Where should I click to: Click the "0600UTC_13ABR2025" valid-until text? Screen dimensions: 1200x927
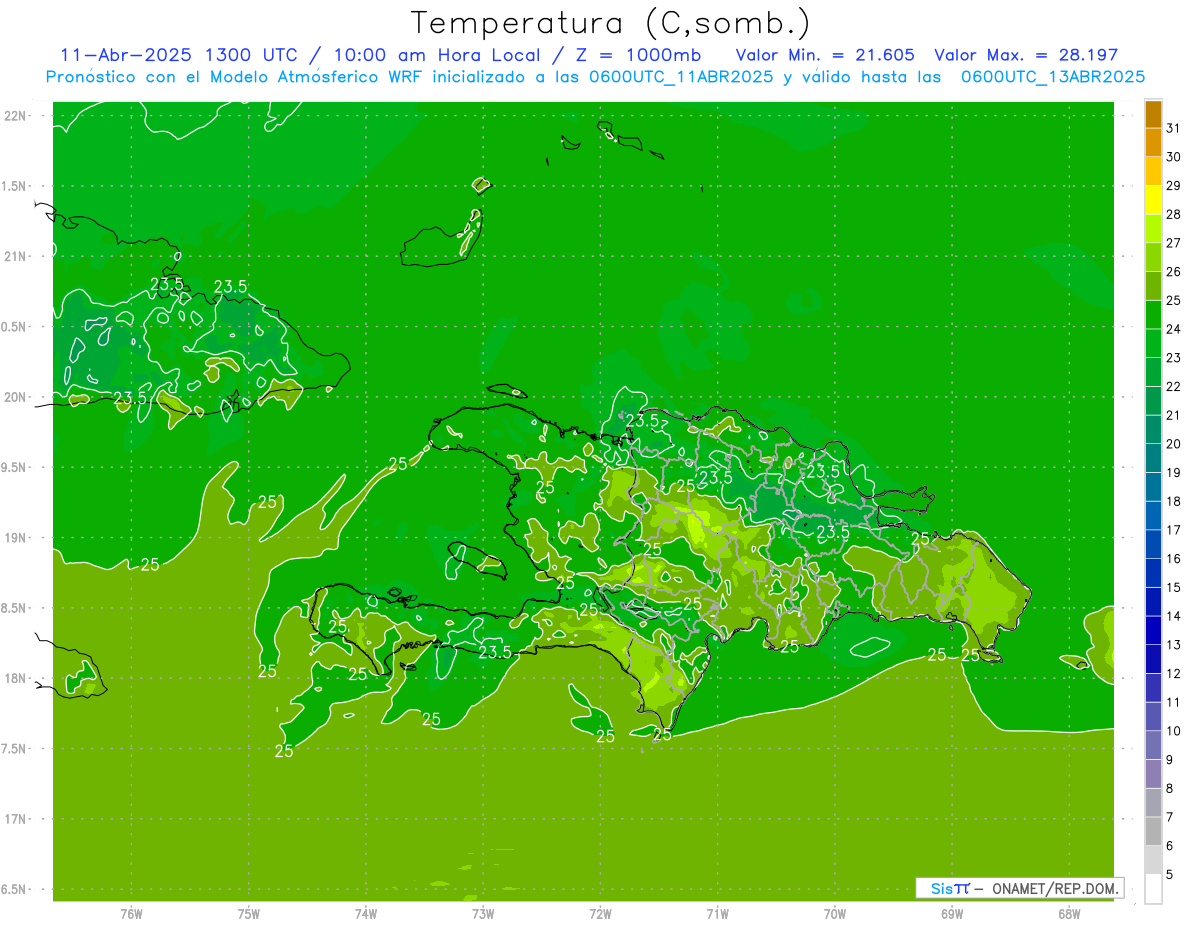(x=1052, y=77)
